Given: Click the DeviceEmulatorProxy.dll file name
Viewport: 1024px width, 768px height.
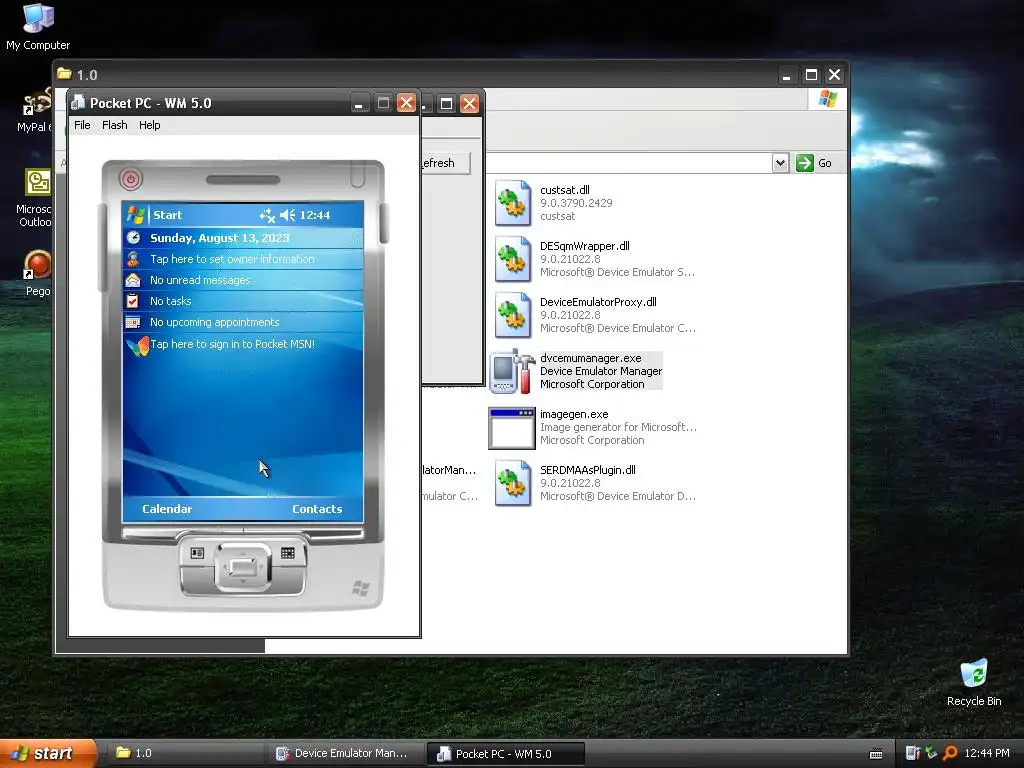Looking at the screenshot, I should click(598, 302).
